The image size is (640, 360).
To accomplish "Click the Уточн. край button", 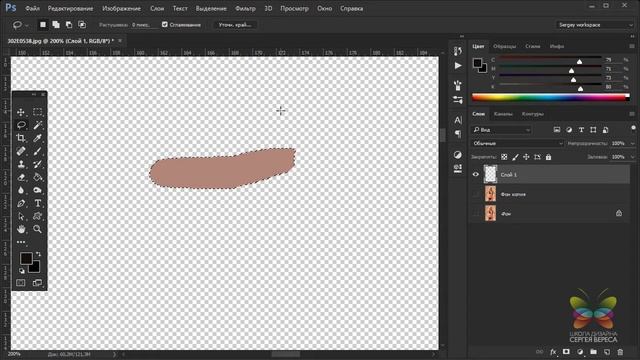I will point(235,25).
